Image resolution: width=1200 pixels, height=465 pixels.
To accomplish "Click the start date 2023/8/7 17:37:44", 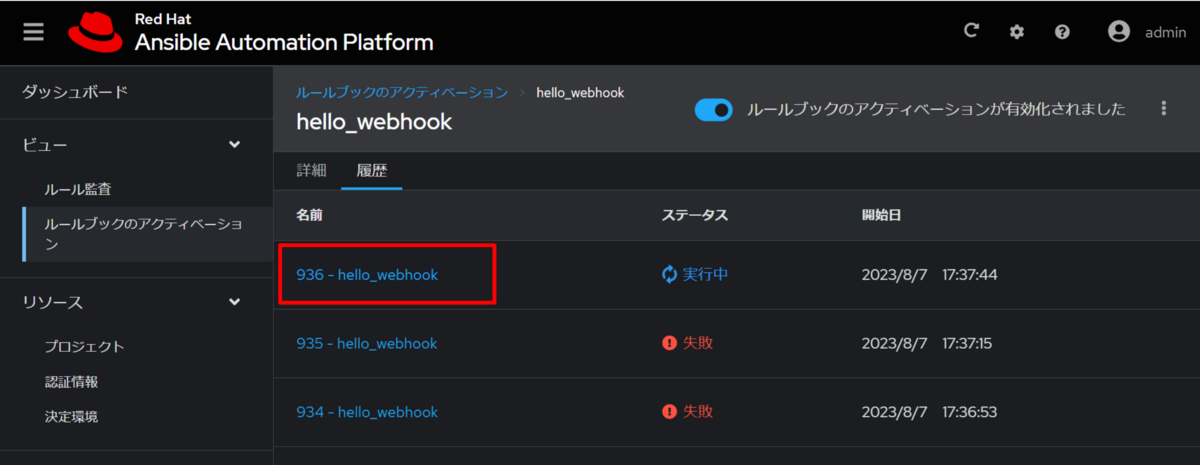I will pyautogui.click(x=929, y=274).
